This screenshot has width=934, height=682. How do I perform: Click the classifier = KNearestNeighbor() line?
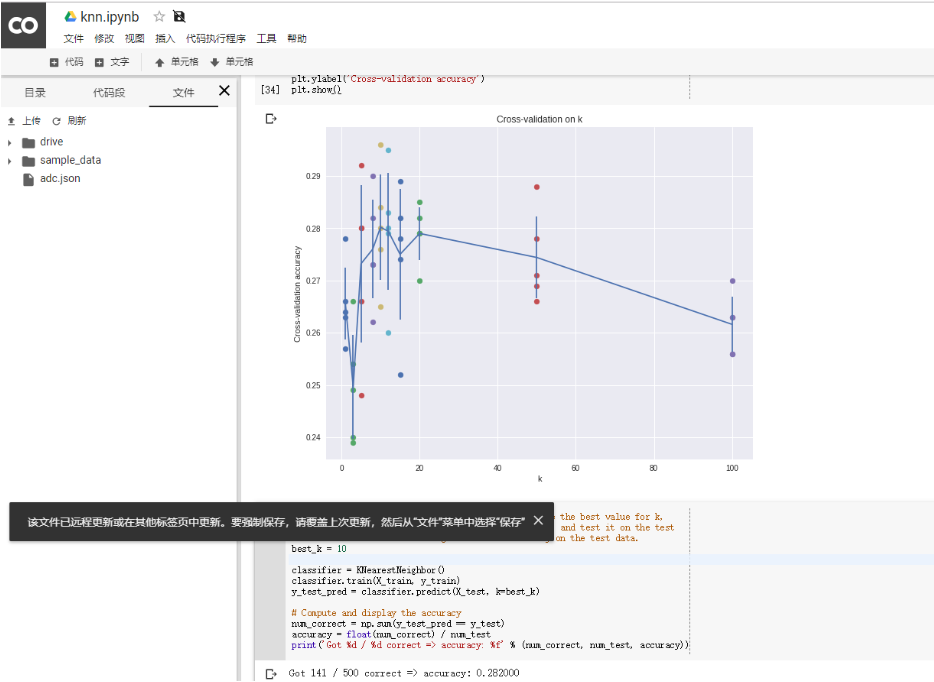(x=368, y=570)
